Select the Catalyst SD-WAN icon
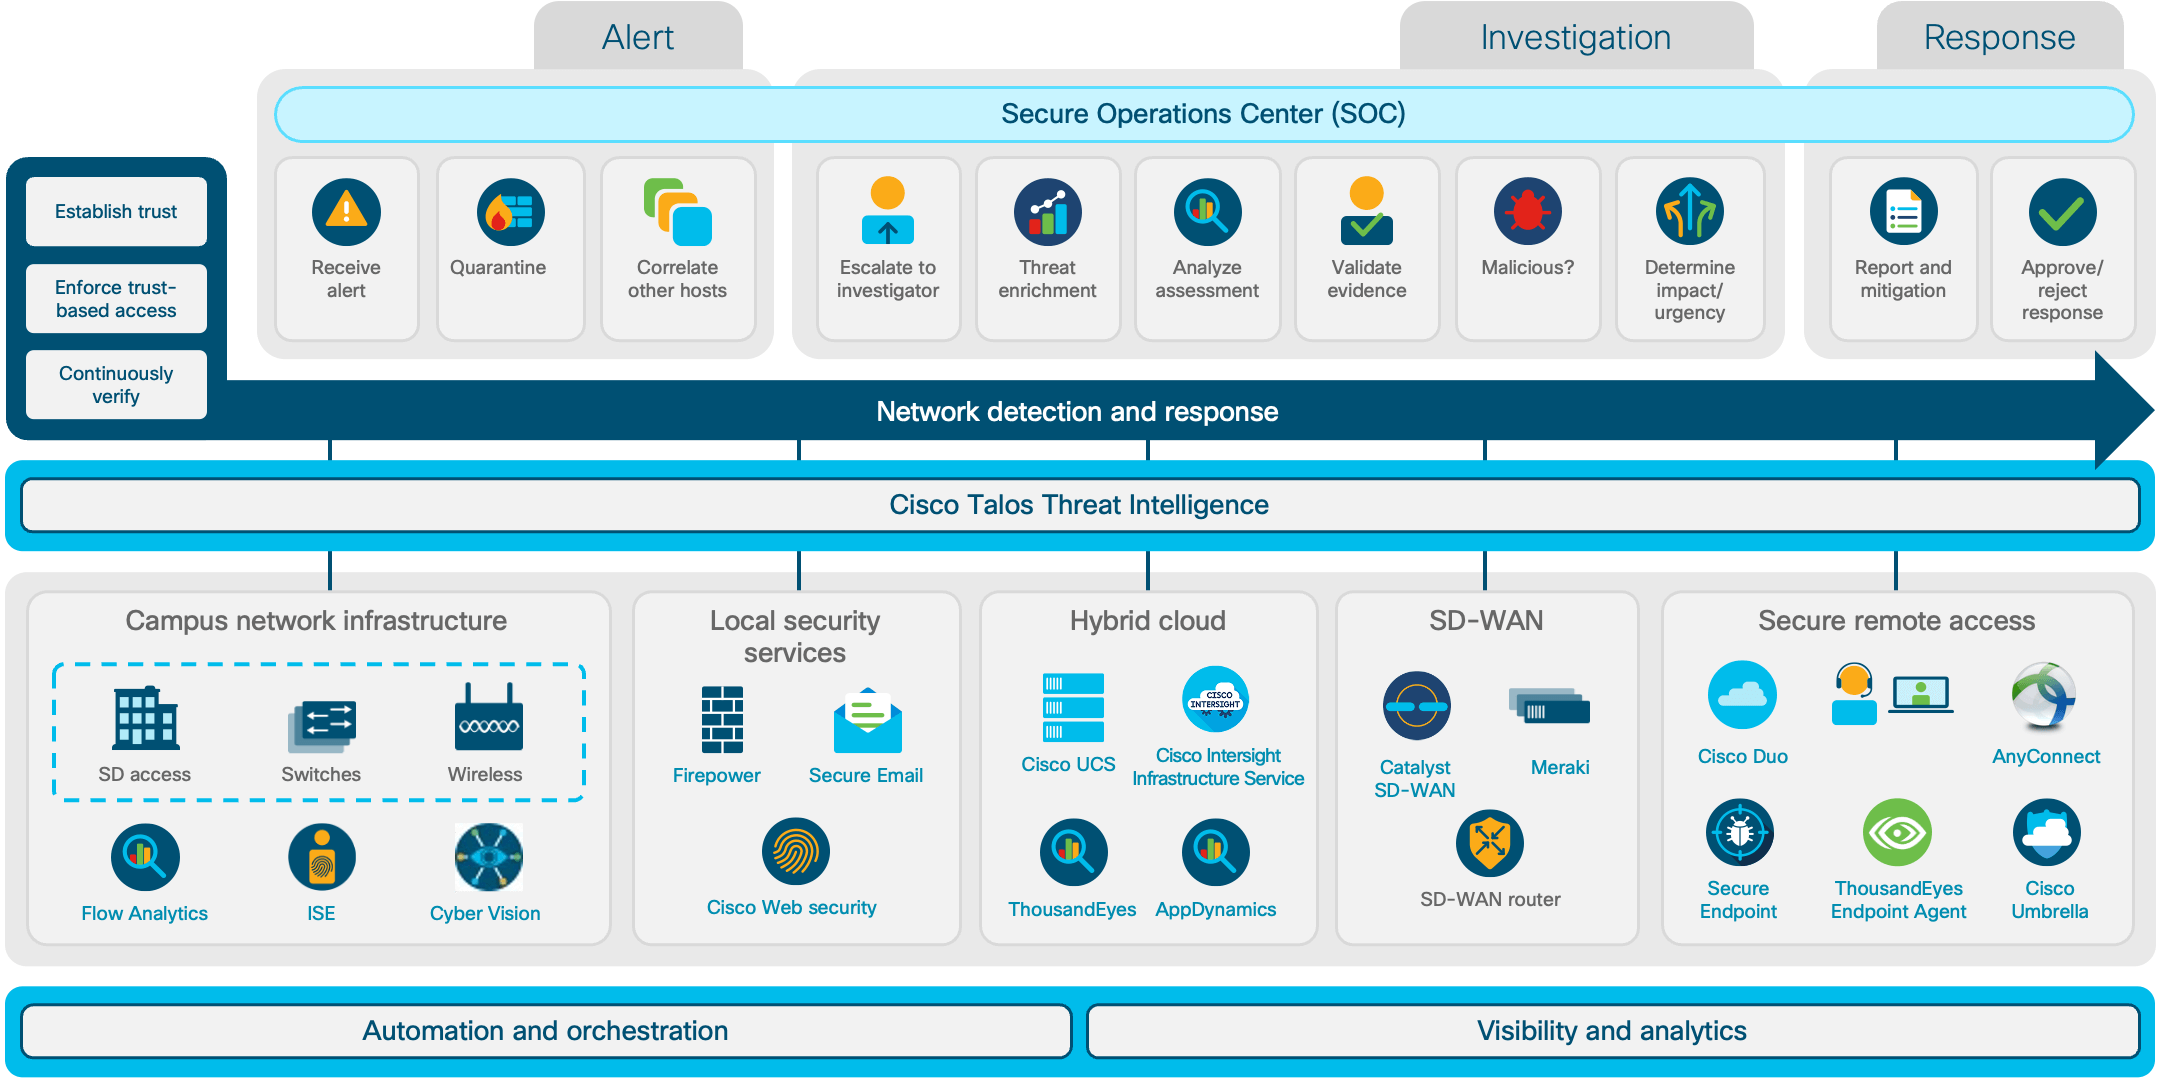This screenshot has height=1080, width=2160. coord(1416,706)
